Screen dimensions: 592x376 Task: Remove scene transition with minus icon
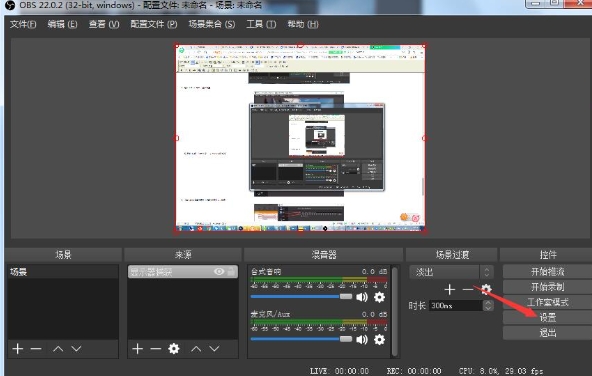coord(468,290)
